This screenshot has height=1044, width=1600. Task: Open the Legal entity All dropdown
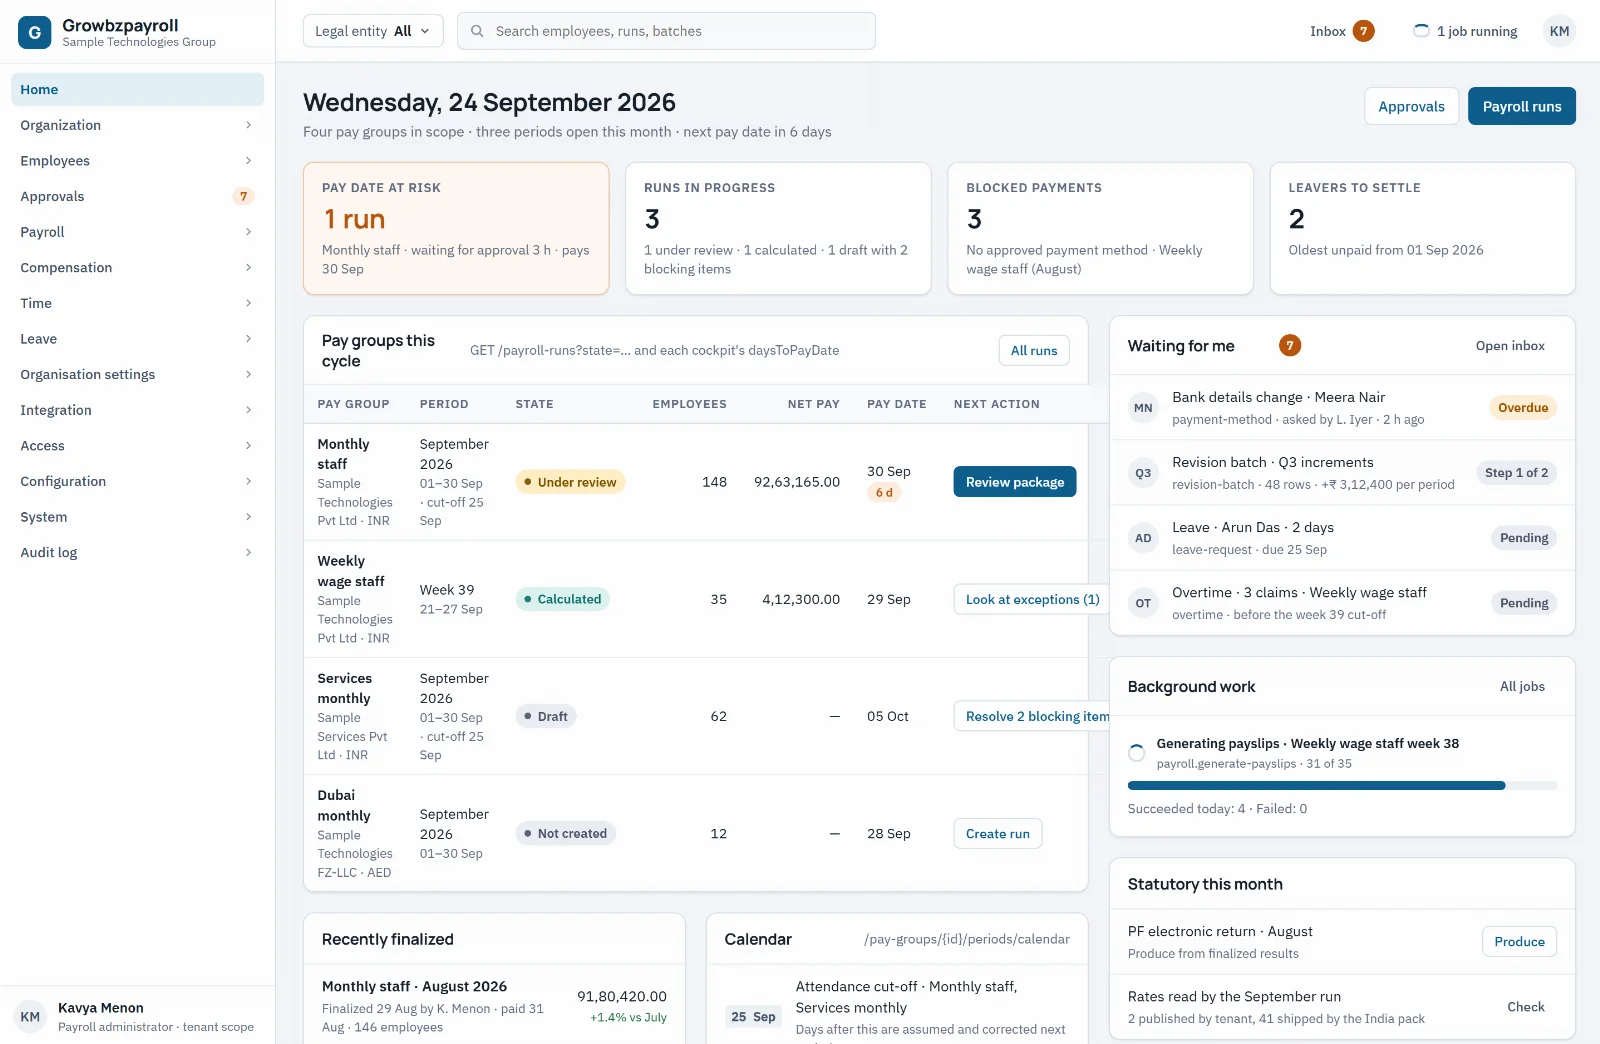pos(373,31)
